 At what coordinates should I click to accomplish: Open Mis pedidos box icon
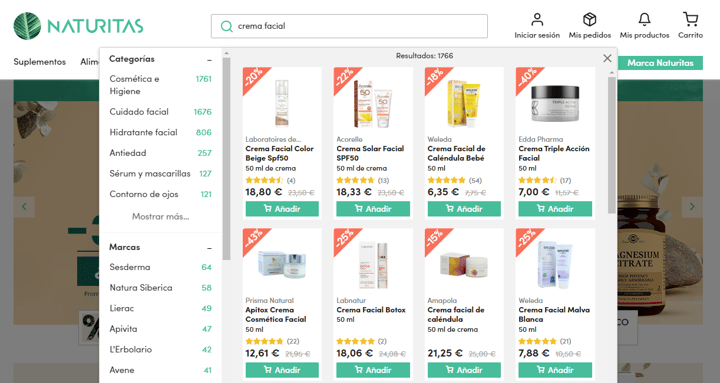[x=590, y=19]
